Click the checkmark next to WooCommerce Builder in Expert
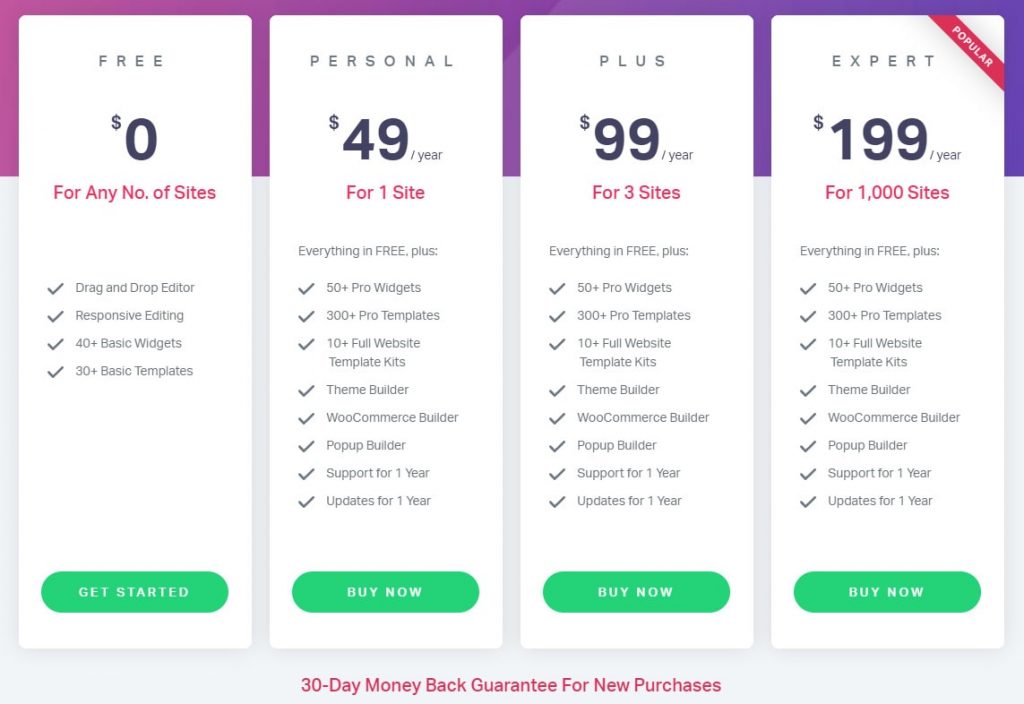This screenshot has width=1024, height=704. tap(808, 418)
